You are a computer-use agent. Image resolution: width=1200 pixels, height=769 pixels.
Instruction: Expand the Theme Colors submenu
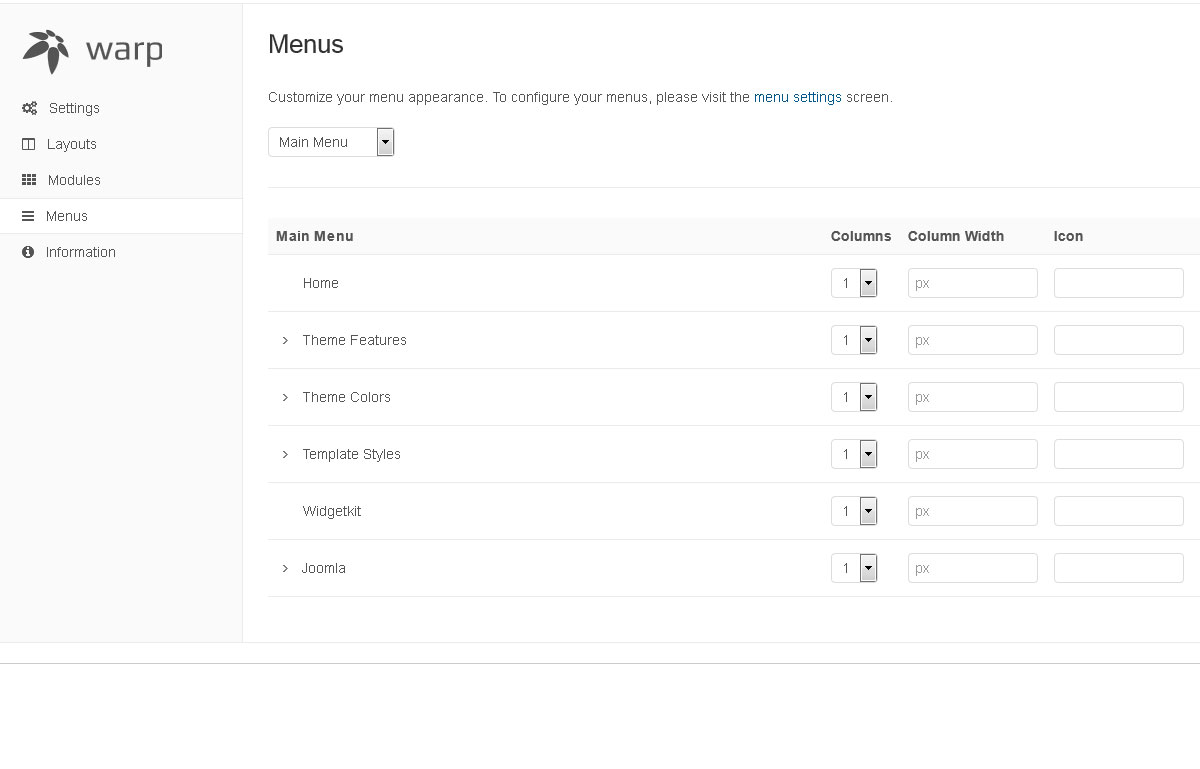pos(285,397)
